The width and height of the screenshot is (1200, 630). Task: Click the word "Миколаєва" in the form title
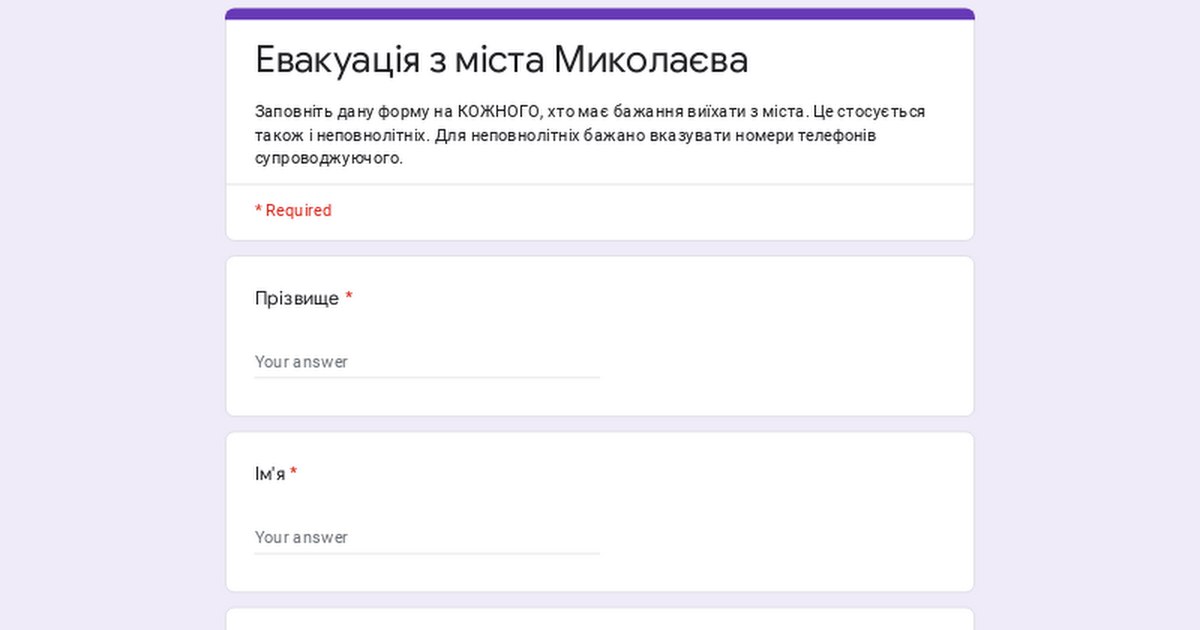click(x=651, y=60)
